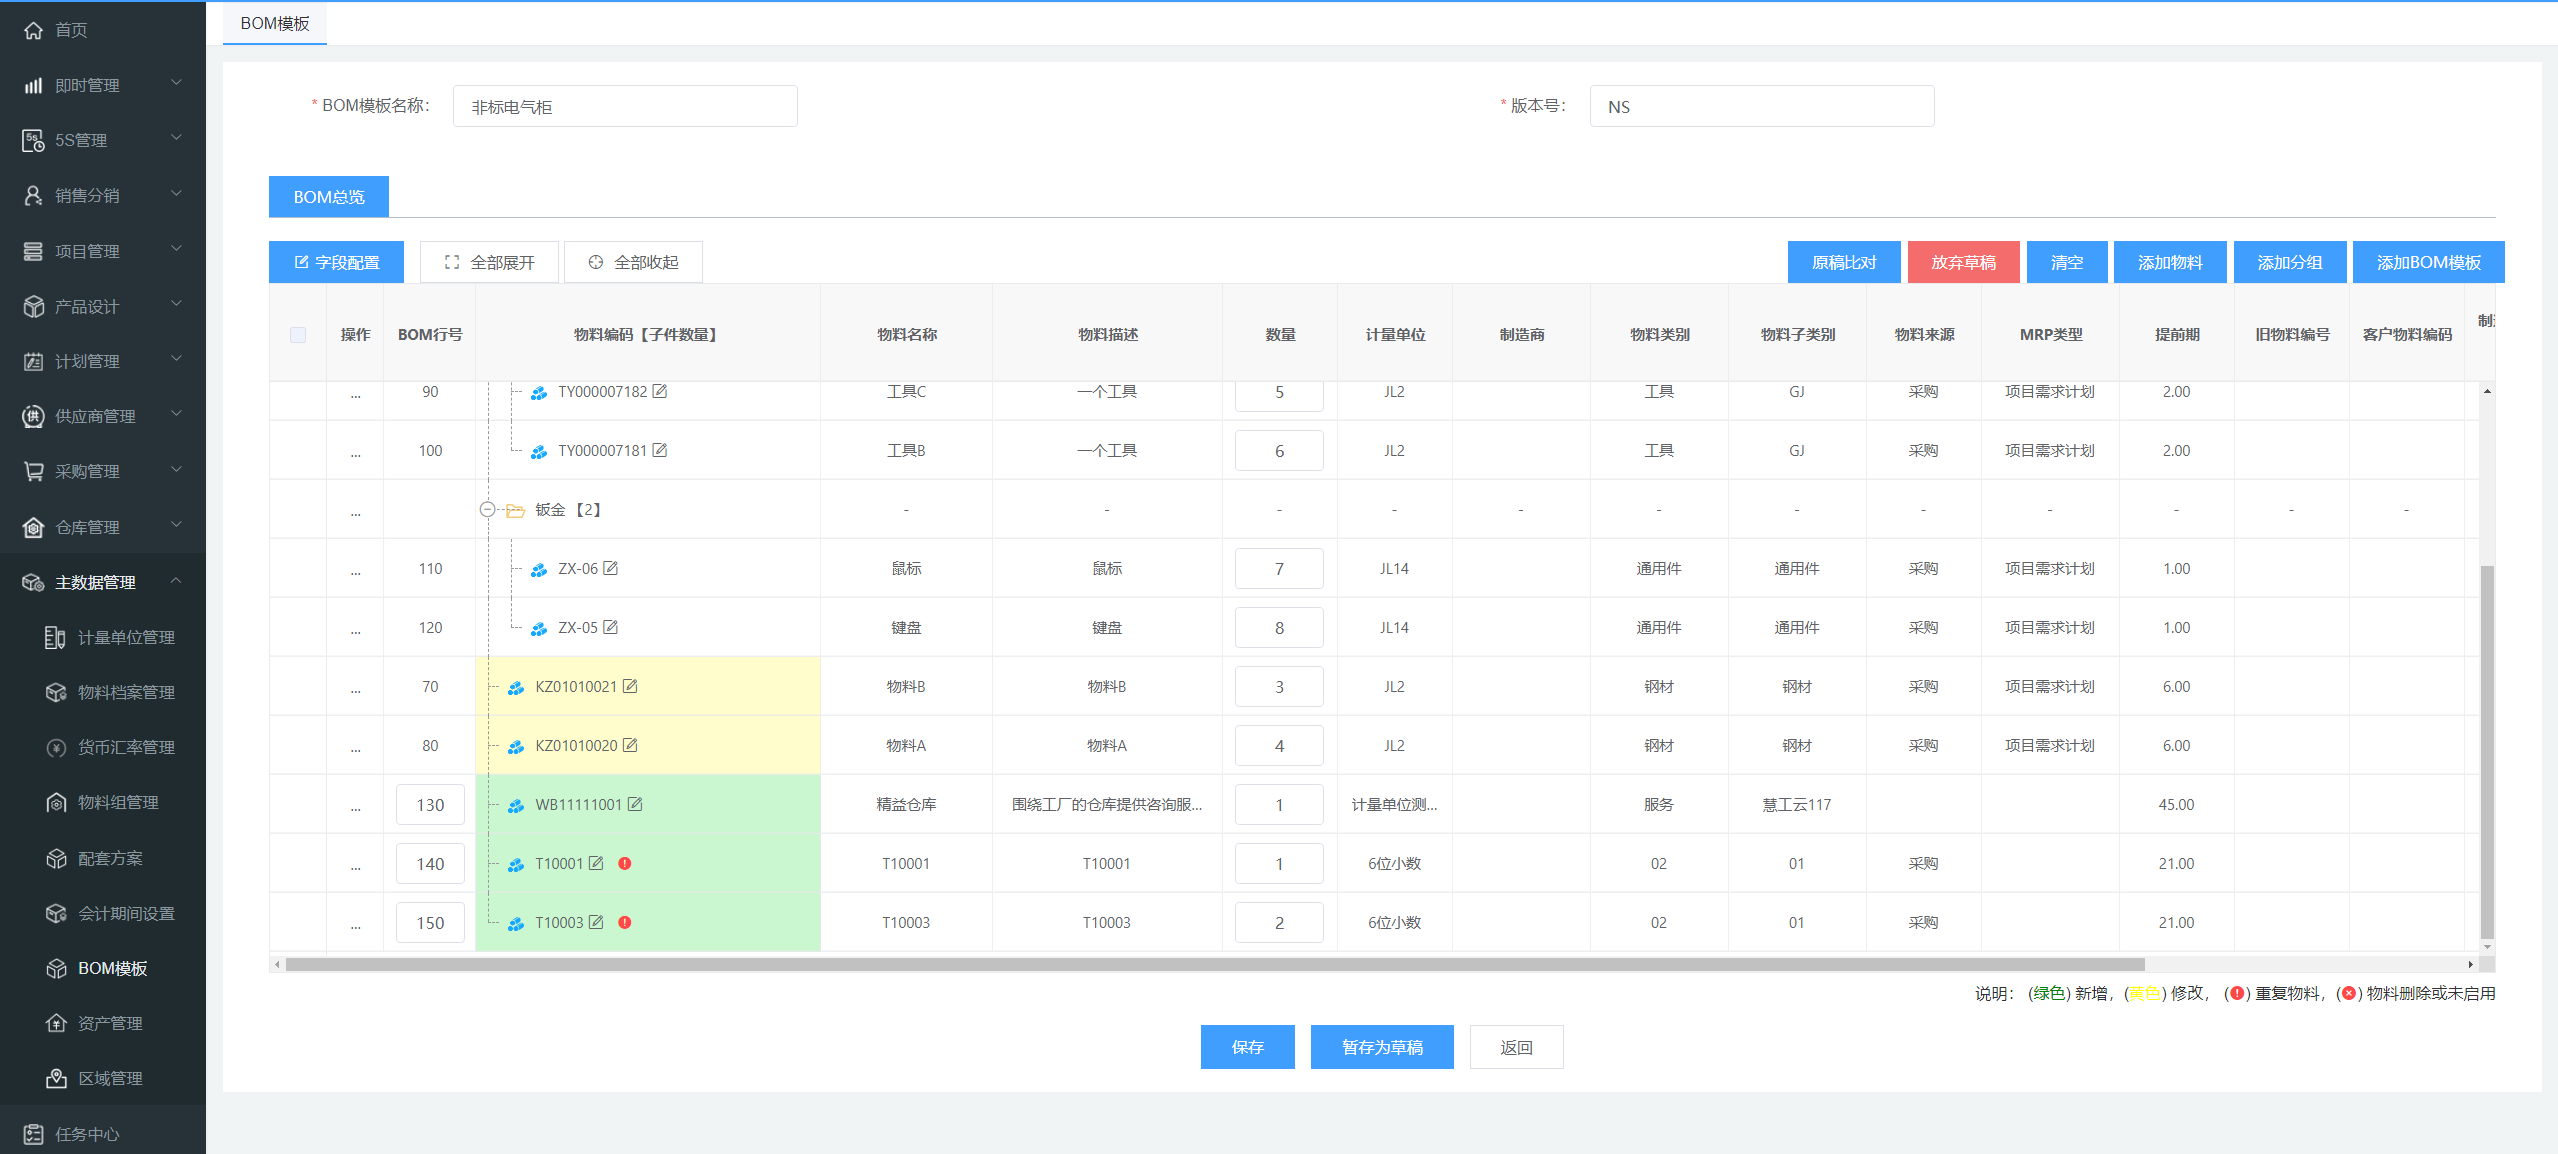
Task: Select the BOM总览 tab
Action: [329, 197]
